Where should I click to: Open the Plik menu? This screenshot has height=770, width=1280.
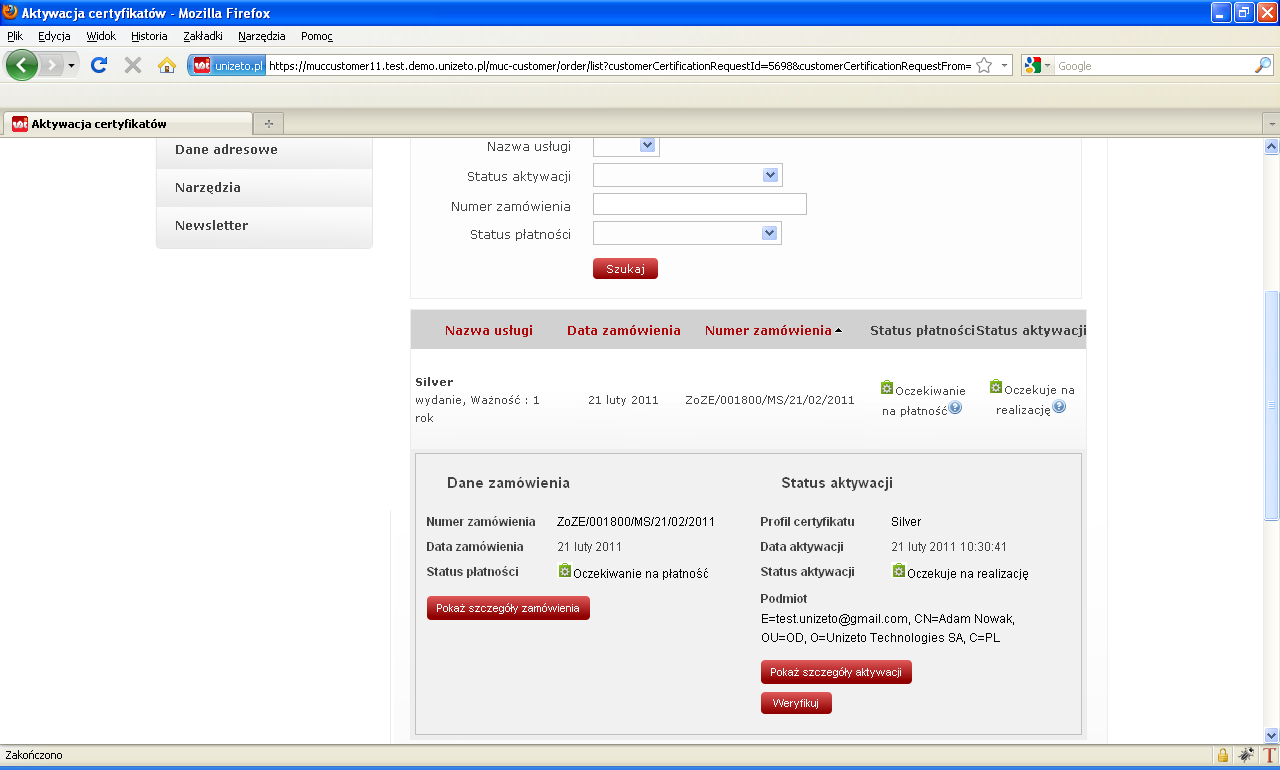(x=15, y=36)
